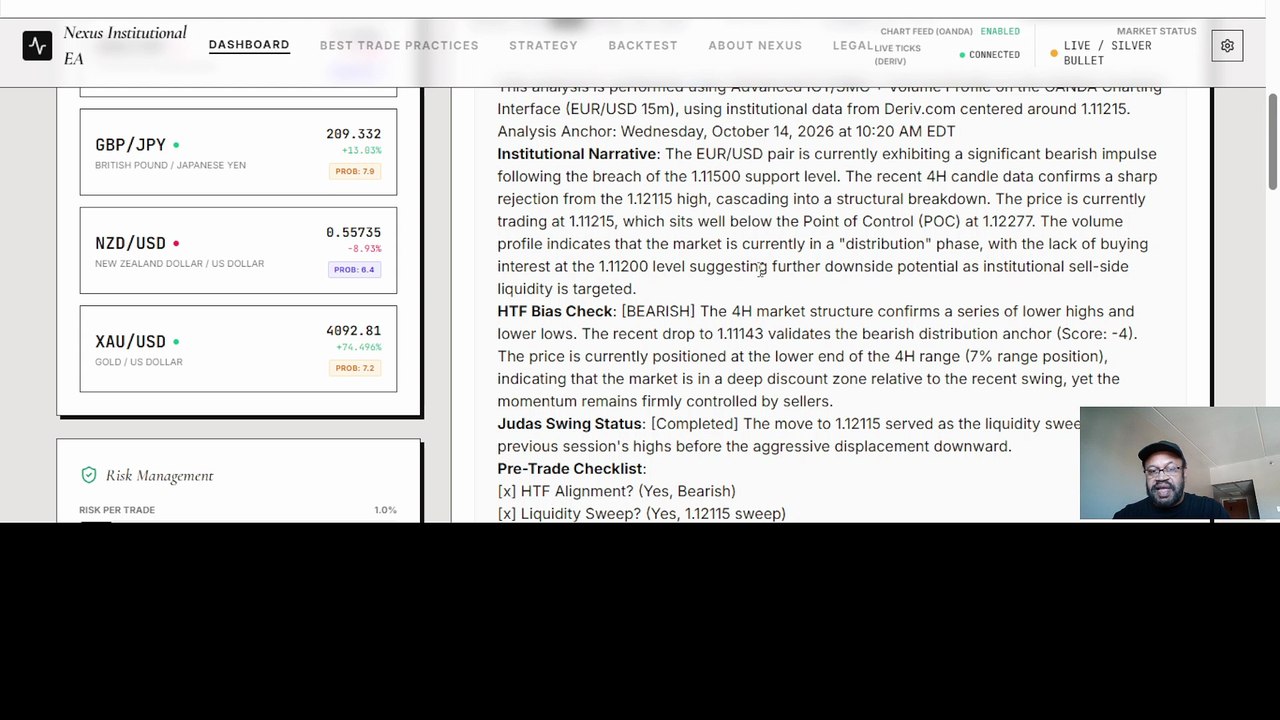Open the Backtest tab

643,45
